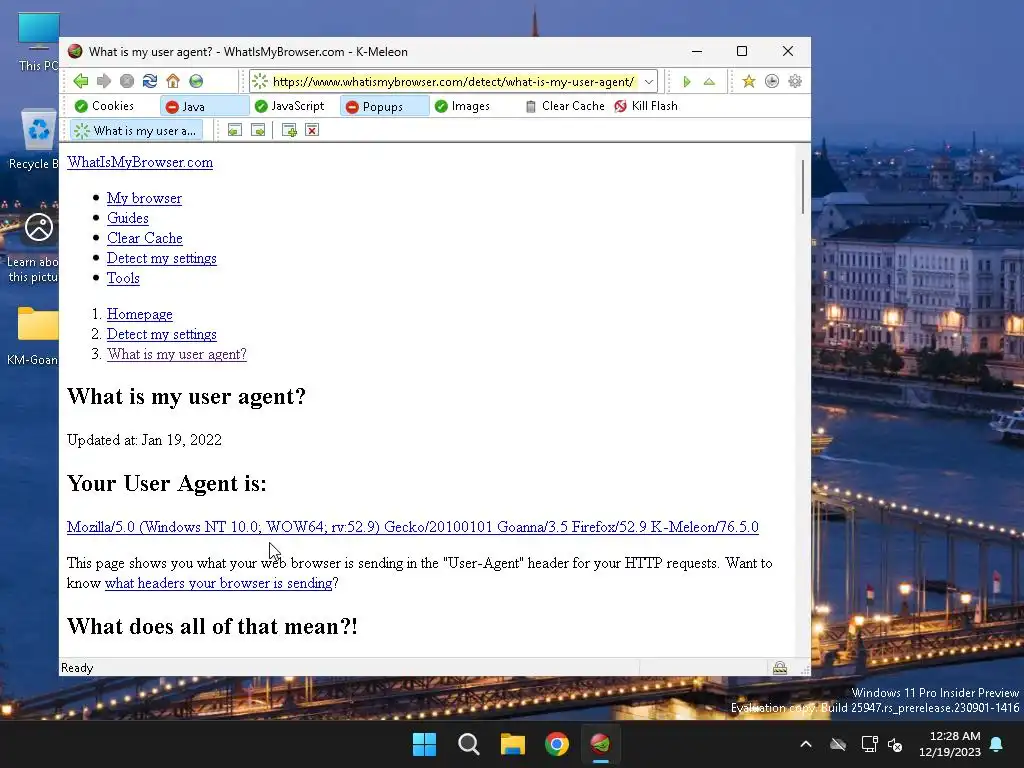The image size is (1024, 768).
Task: Open the My browser link
Action: [x=144, y=198]
